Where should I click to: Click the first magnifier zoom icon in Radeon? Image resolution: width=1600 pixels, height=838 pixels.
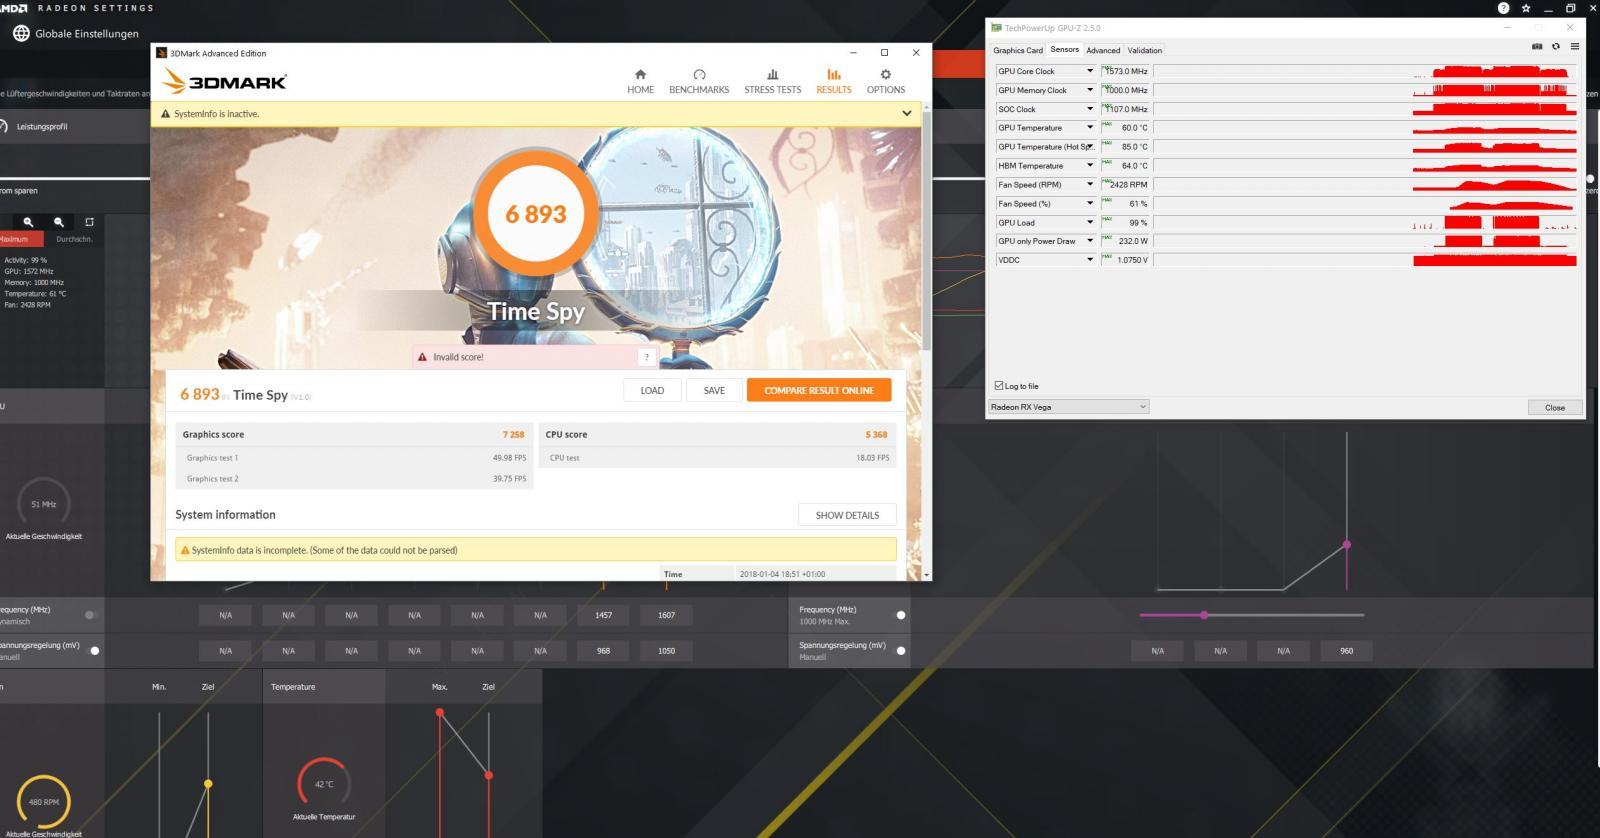click(x=28, y=222)
